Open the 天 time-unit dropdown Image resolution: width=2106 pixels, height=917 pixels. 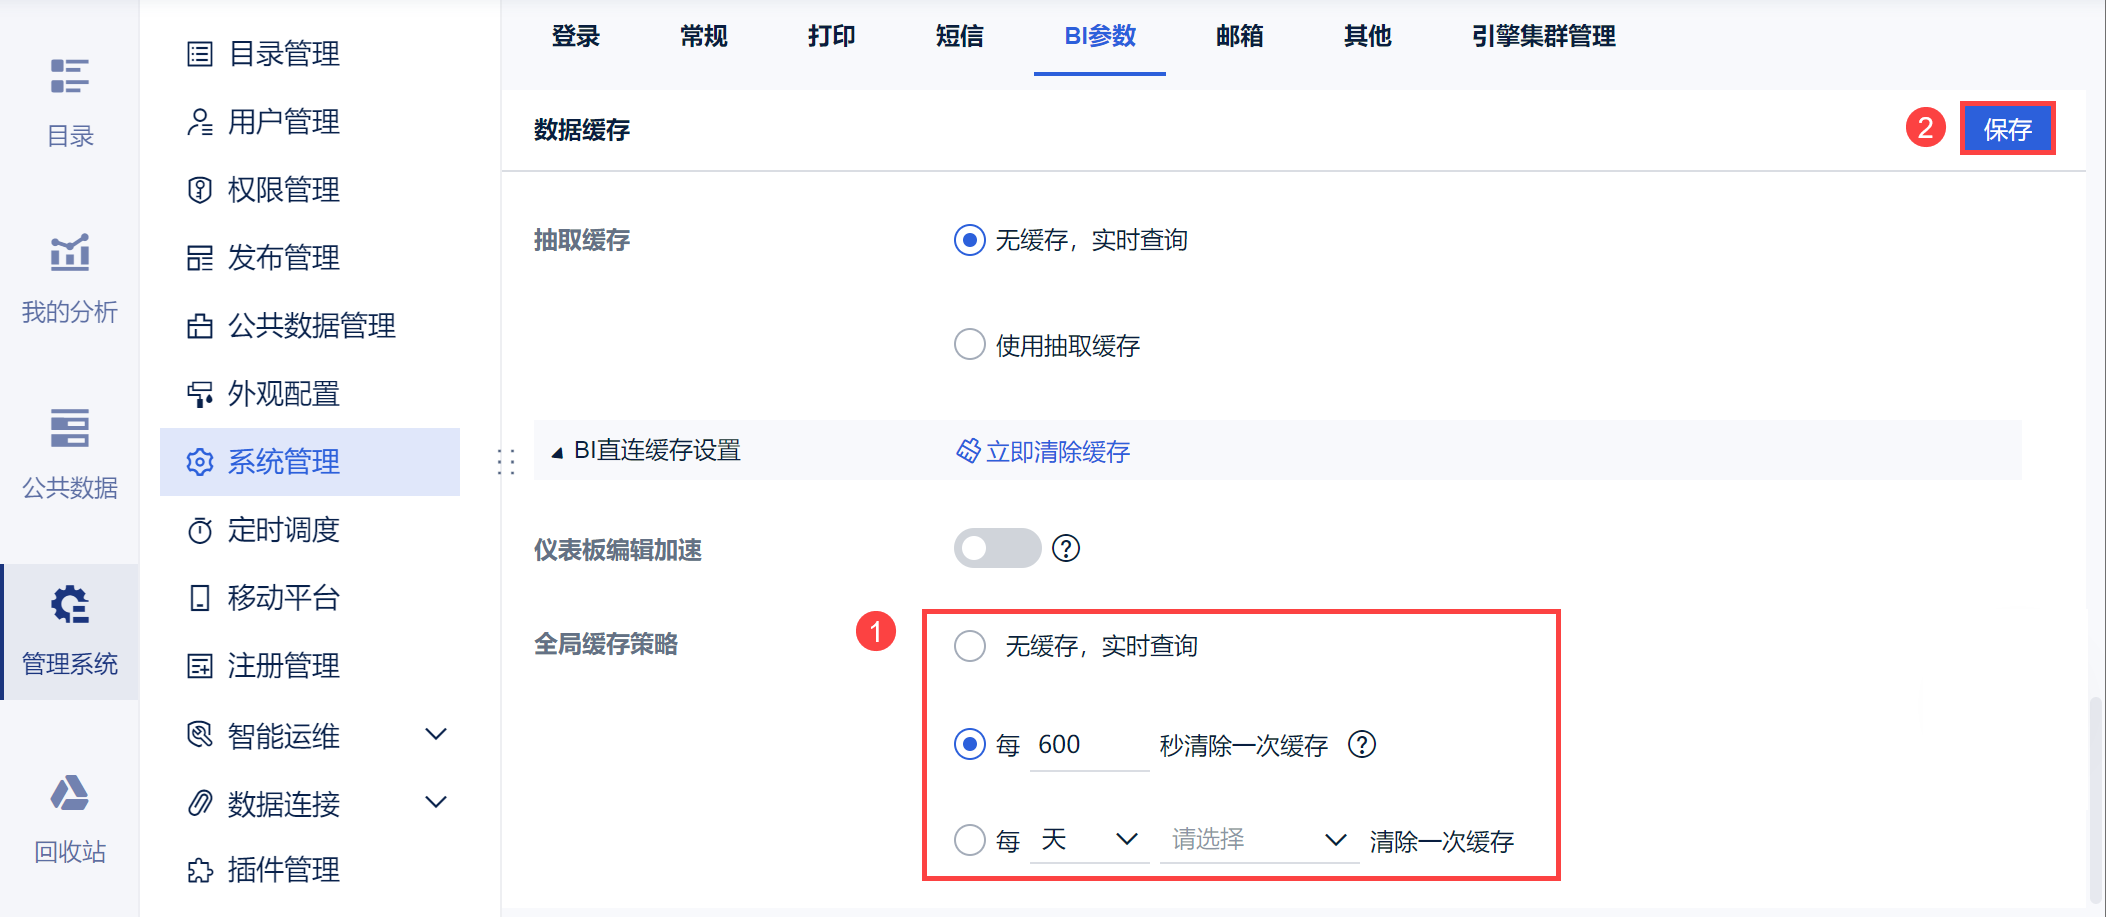coord(1088,839)
